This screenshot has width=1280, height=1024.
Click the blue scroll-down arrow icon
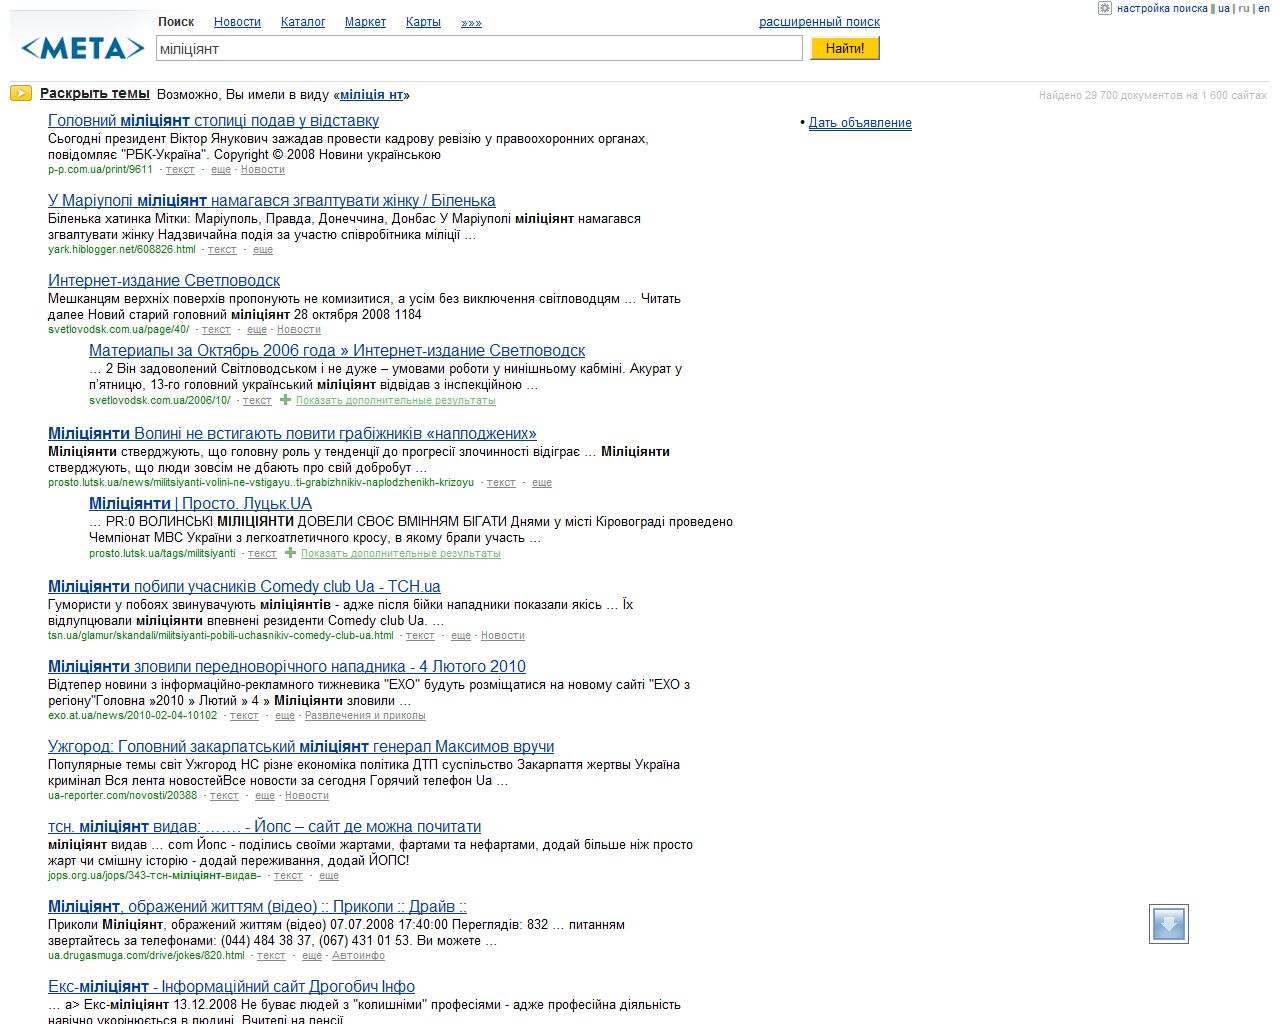click(1168, 923)
